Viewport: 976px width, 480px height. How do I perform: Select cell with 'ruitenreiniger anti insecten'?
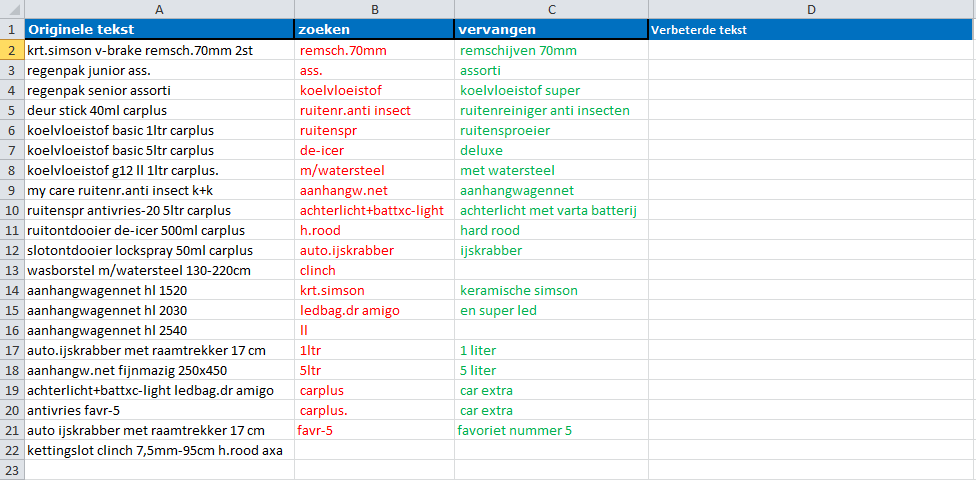551,110
